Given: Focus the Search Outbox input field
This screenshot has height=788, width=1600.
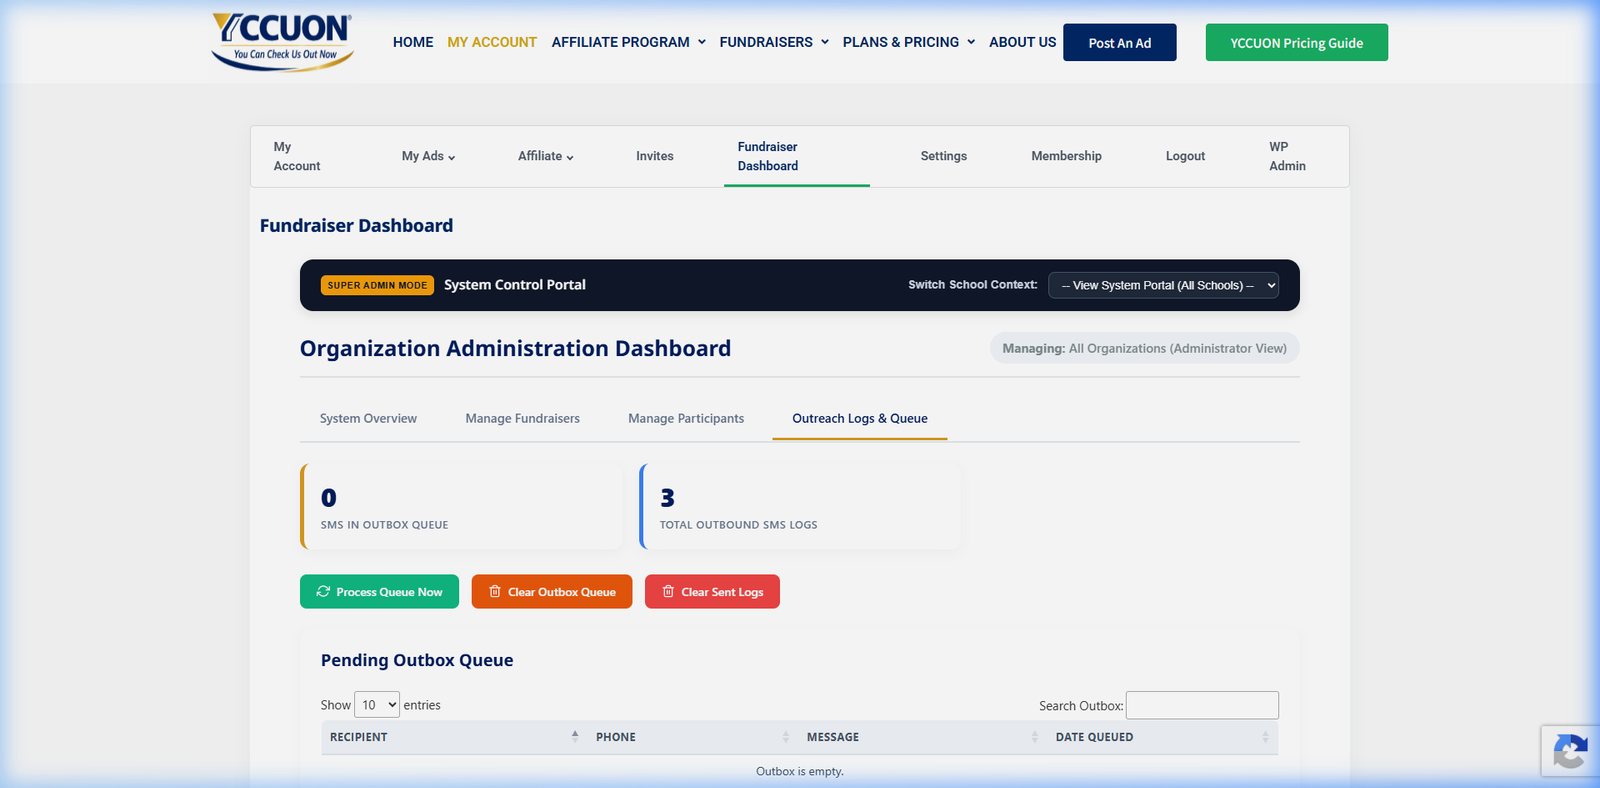Looking at the screenshot, I should (1202, 705).
